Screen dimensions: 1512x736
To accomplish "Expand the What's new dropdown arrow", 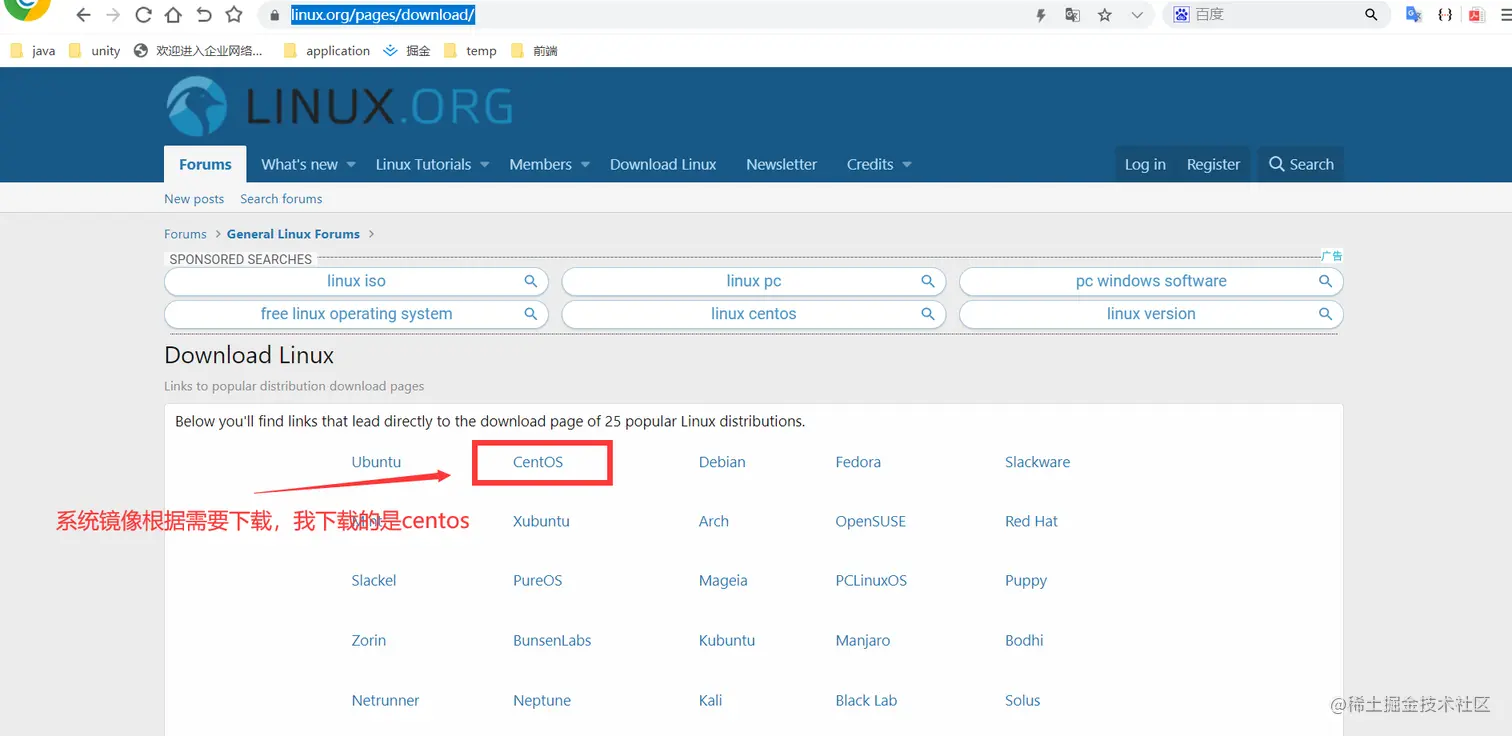I will pyautogui.click(x=351, y=165).
